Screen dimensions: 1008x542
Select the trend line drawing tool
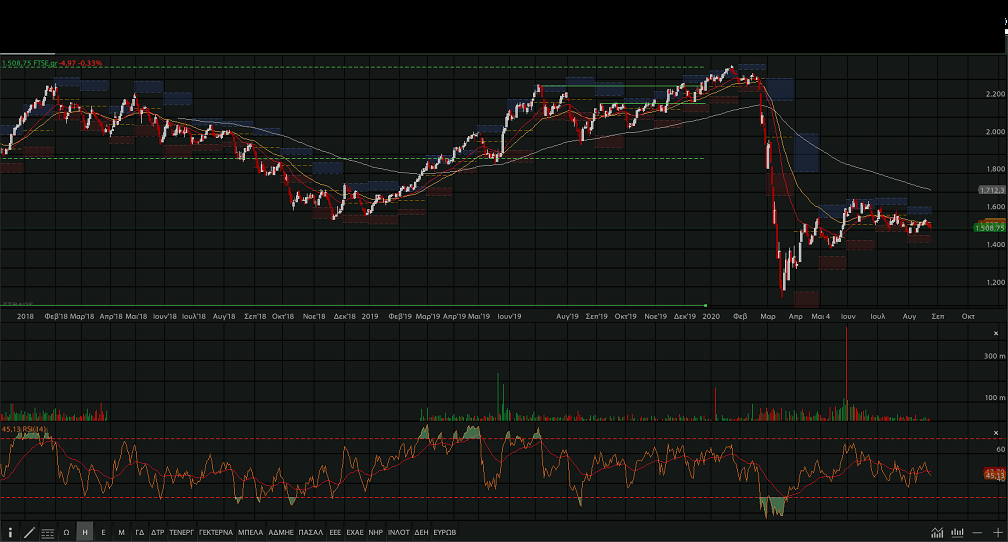click(x=29, y=533)
